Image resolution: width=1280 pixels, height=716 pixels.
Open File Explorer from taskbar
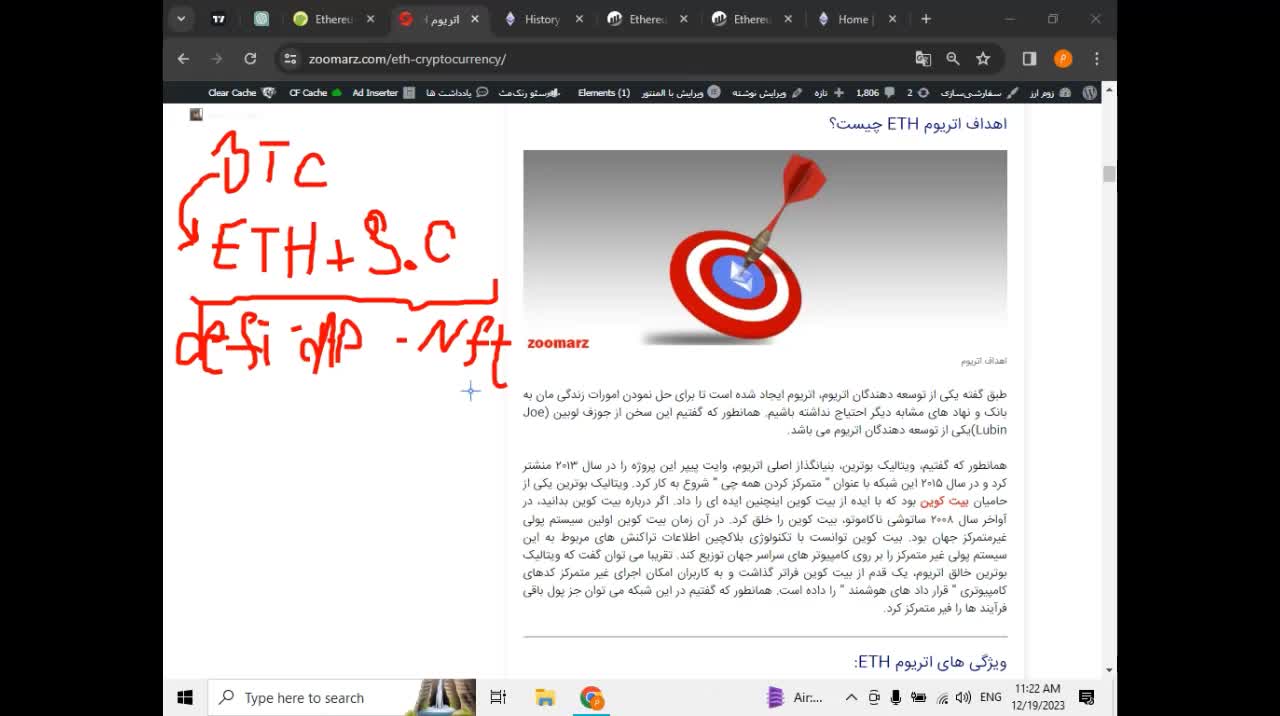pyautogui.click(x=545, y=698)
